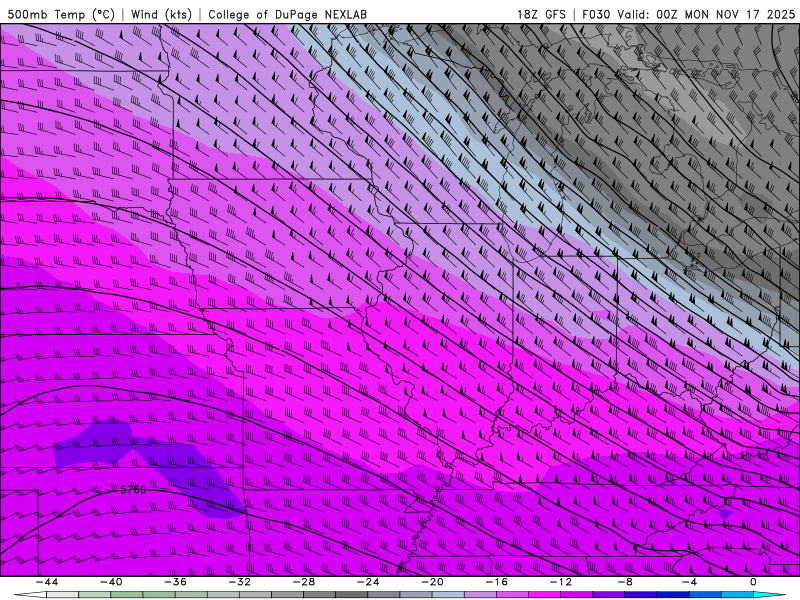Click the -40 color scale label
The width and height of the screenshot is (800, 600).
coord(111,582)
